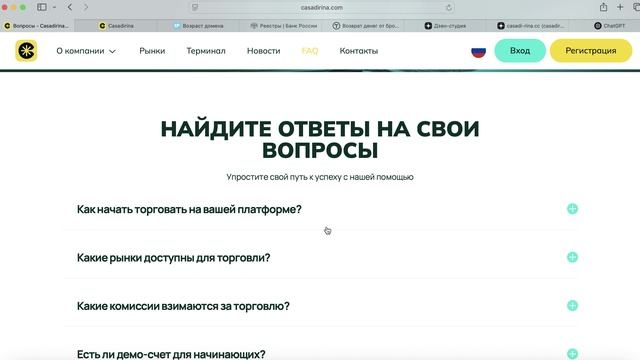The width and height of the screenshot is (640, 360).
Task: Click the green macOS window zoom button
Action: coord(23,7)
